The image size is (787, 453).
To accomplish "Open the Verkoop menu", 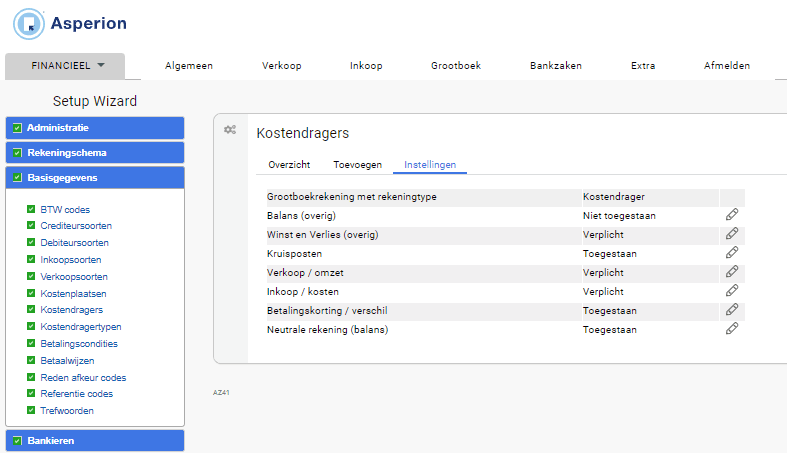I will (282, 66).
